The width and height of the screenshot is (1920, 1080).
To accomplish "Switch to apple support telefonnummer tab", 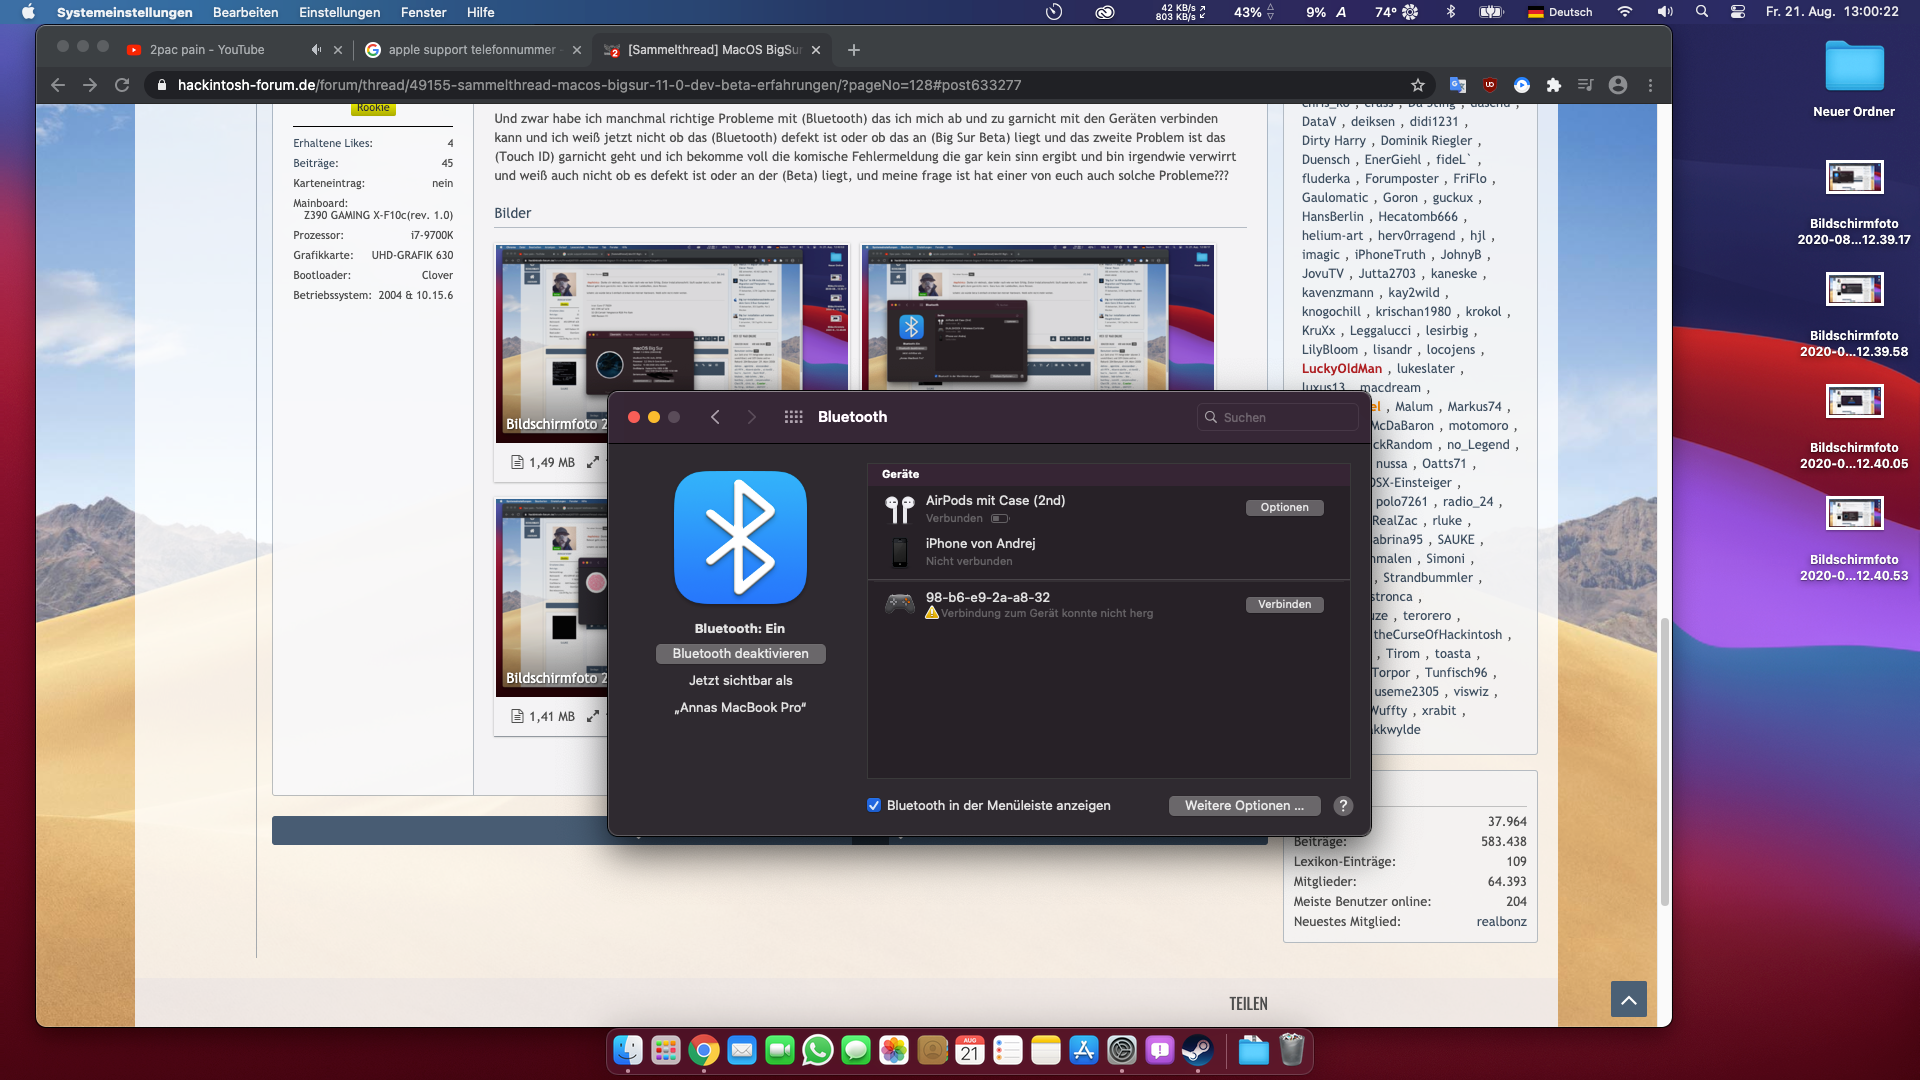I will click(470, 50).
